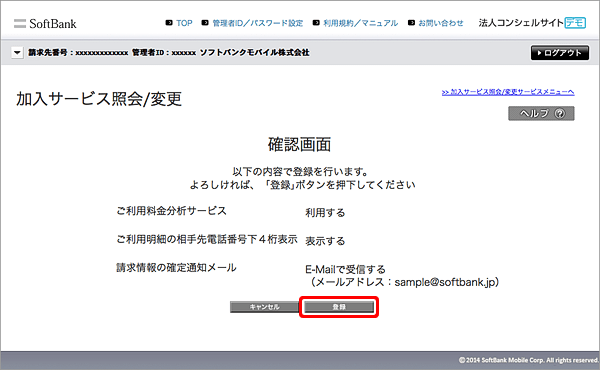Click the 以下の内容で登録を行います instruction text

300,172
